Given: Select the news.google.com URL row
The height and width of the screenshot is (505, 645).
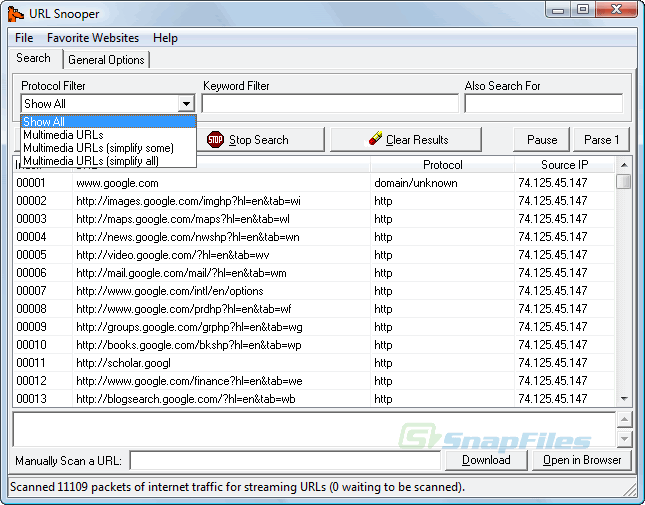Looking at the screenshot, I should click(314, 237).
